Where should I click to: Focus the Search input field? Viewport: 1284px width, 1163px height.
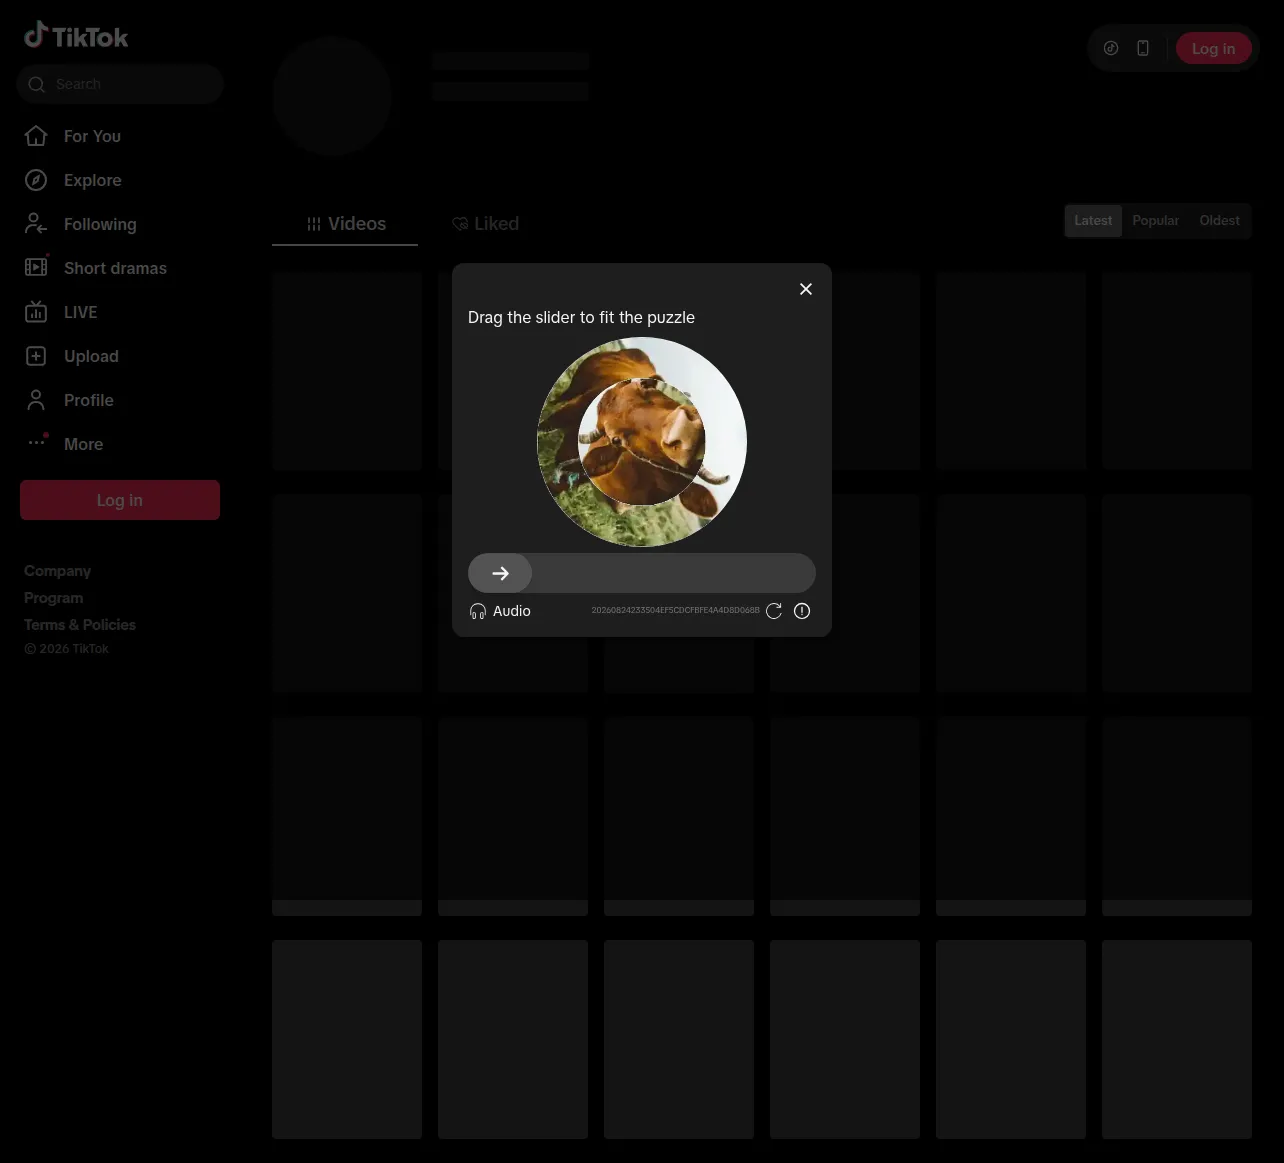click(120, 84)
